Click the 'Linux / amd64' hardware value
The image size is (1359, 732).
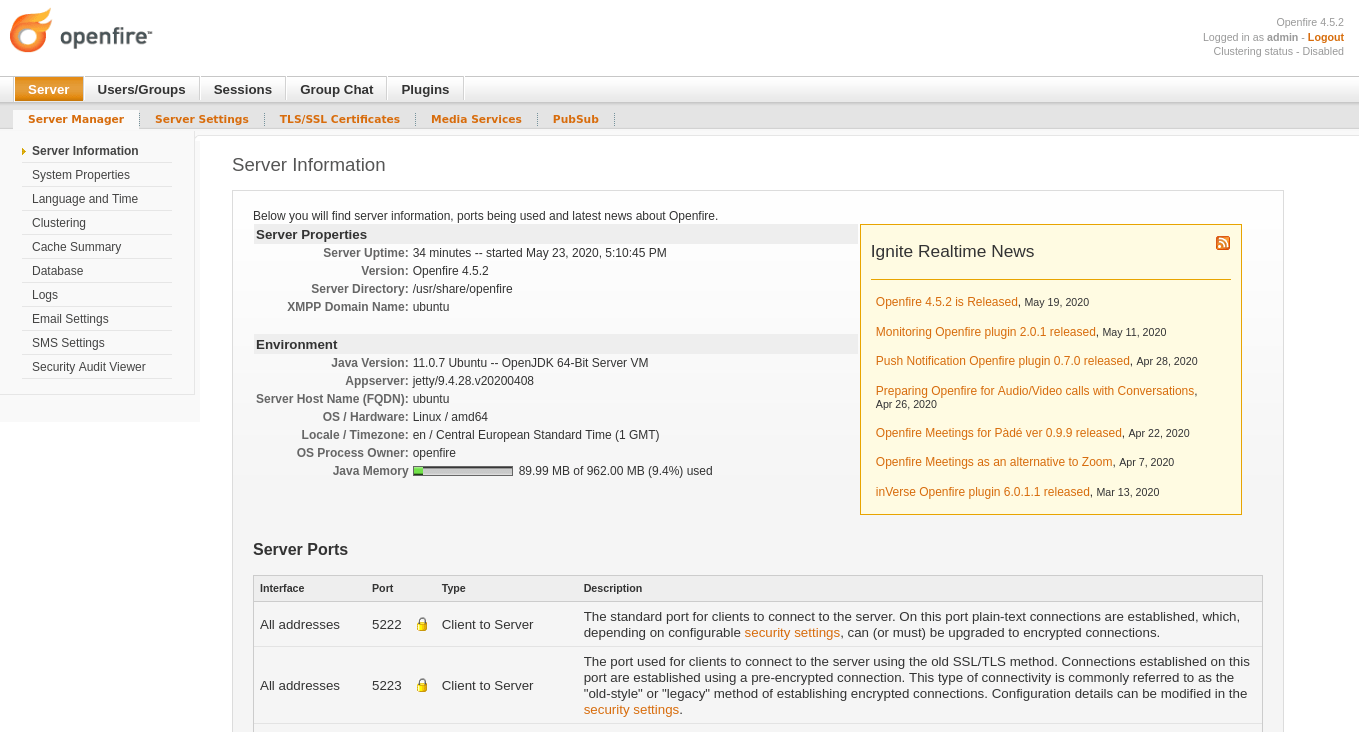pyautogui.click(x=450, y=417)
